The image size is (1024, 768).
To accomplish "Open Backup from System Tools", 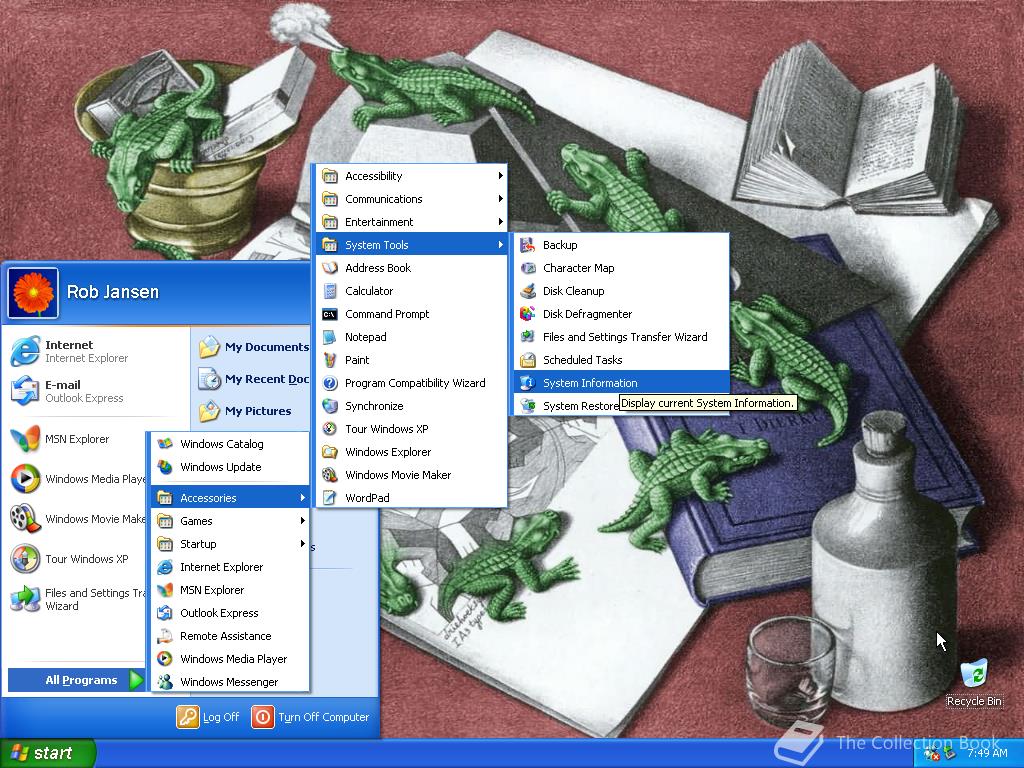I will (x=621, y=245).
